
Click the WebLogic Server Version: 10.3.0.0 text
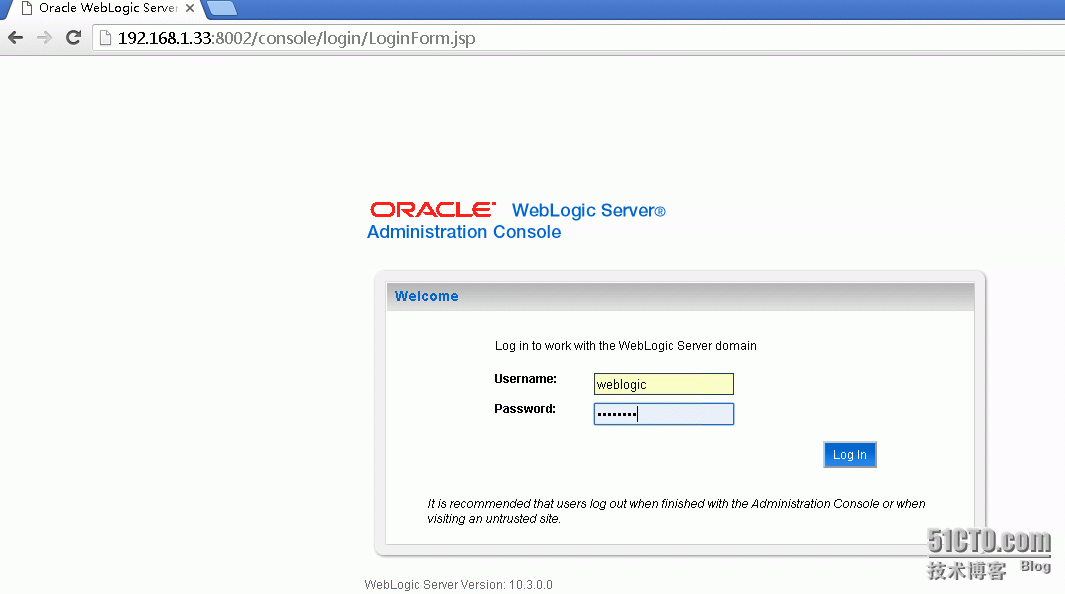coord(458,584)
